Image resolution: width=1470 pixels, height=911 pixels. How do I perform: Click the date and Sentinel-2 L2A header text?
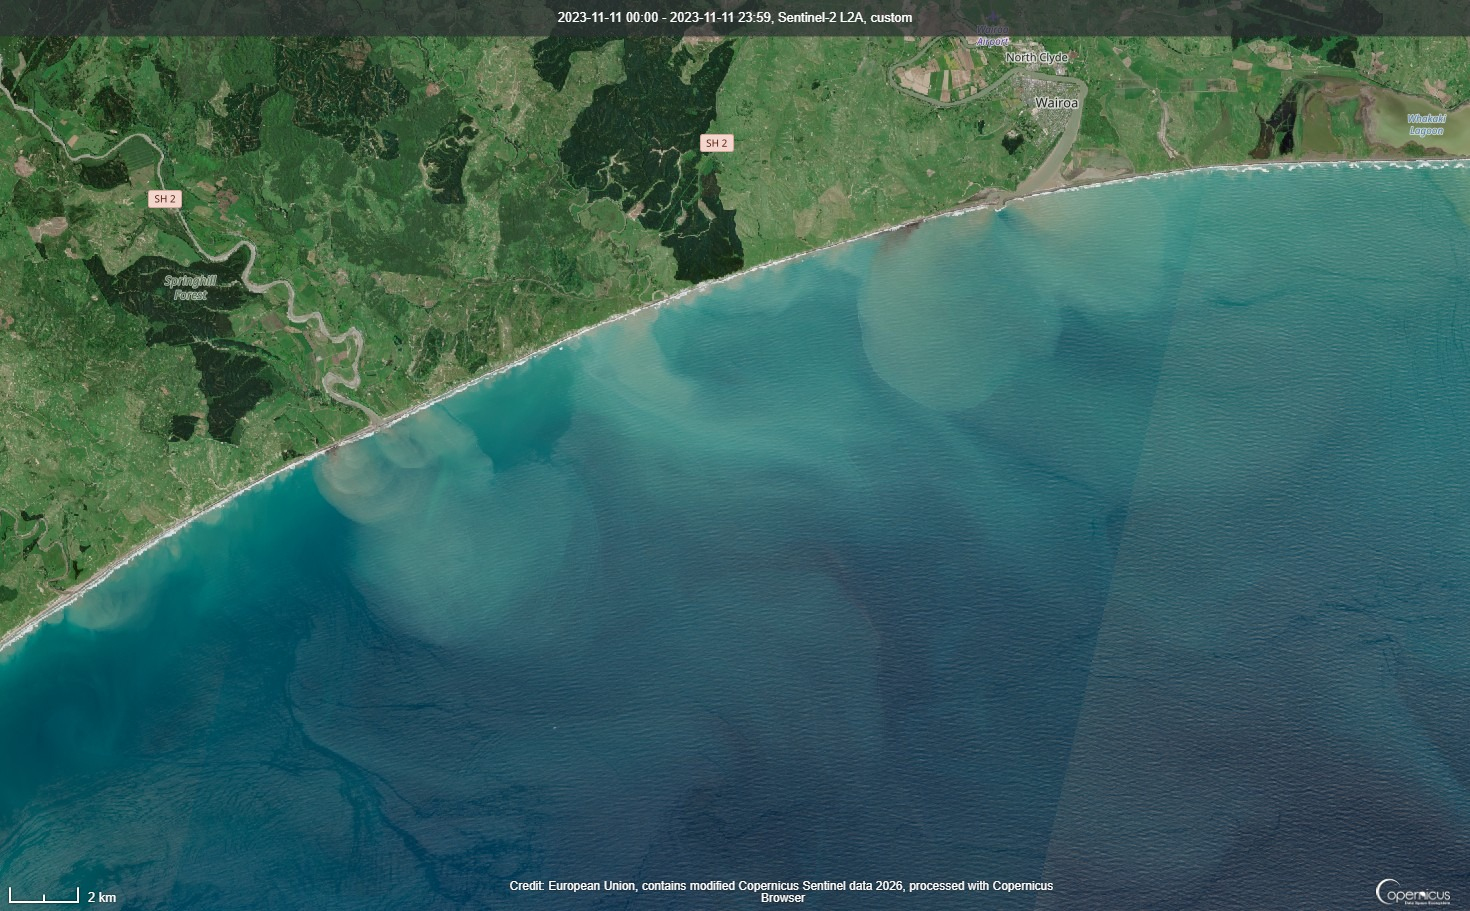(x=735, y=18)
